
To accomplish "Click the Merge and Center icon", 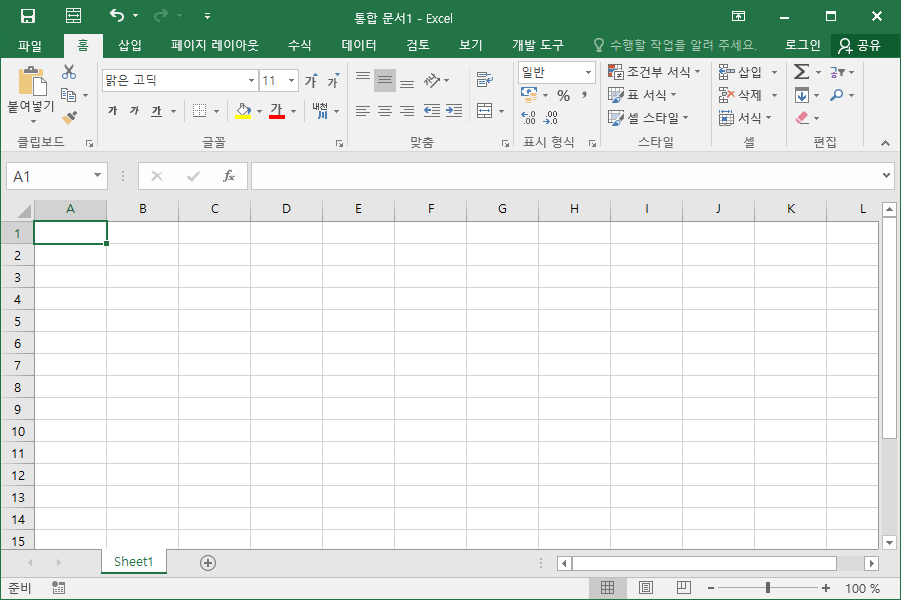I will pyautogui.click(x=484, y=111).
